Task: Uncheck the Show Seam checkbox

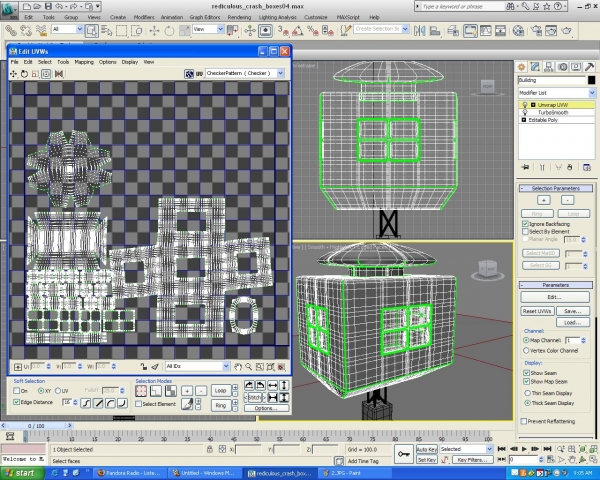Action: click(x=527, y=373)
